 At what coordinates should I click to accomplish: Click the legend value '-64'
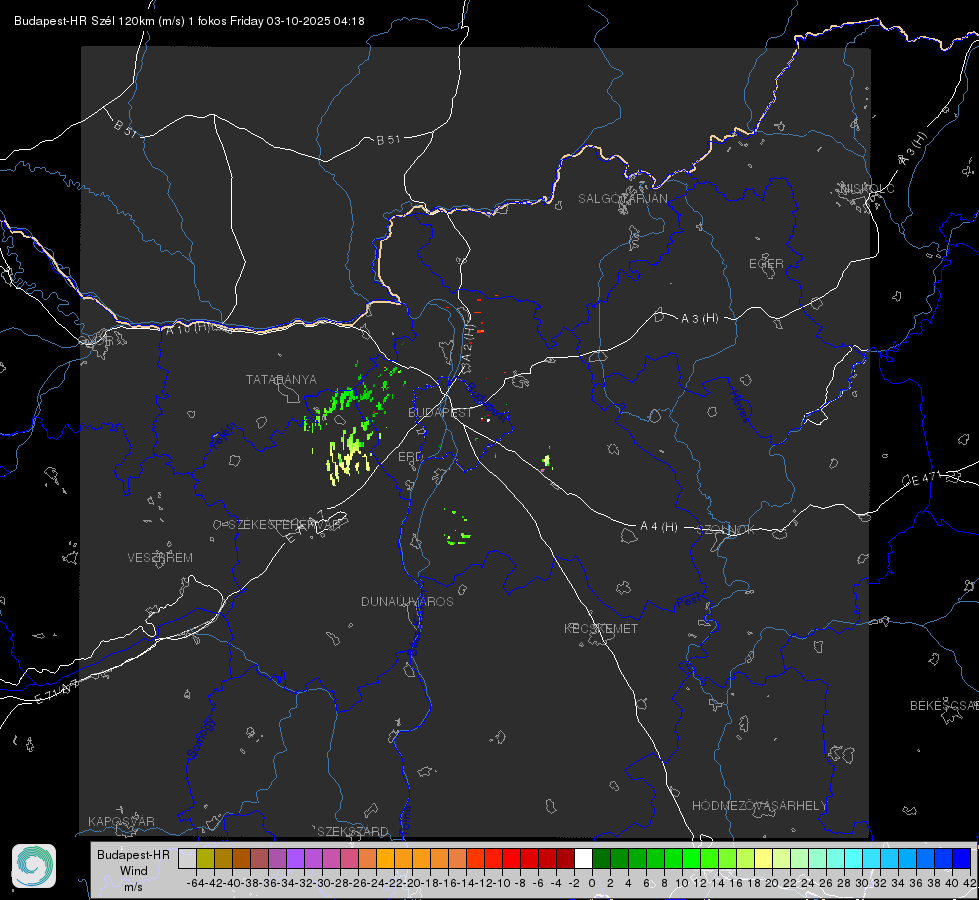(197, 883)
